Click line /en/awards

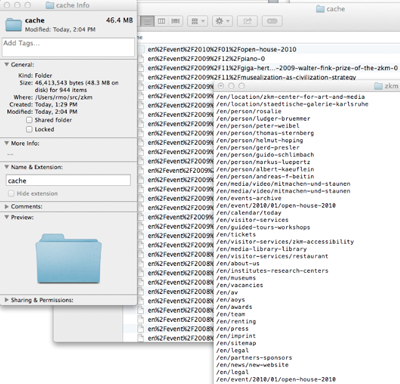pyautogui.click(x=234, y=307)
